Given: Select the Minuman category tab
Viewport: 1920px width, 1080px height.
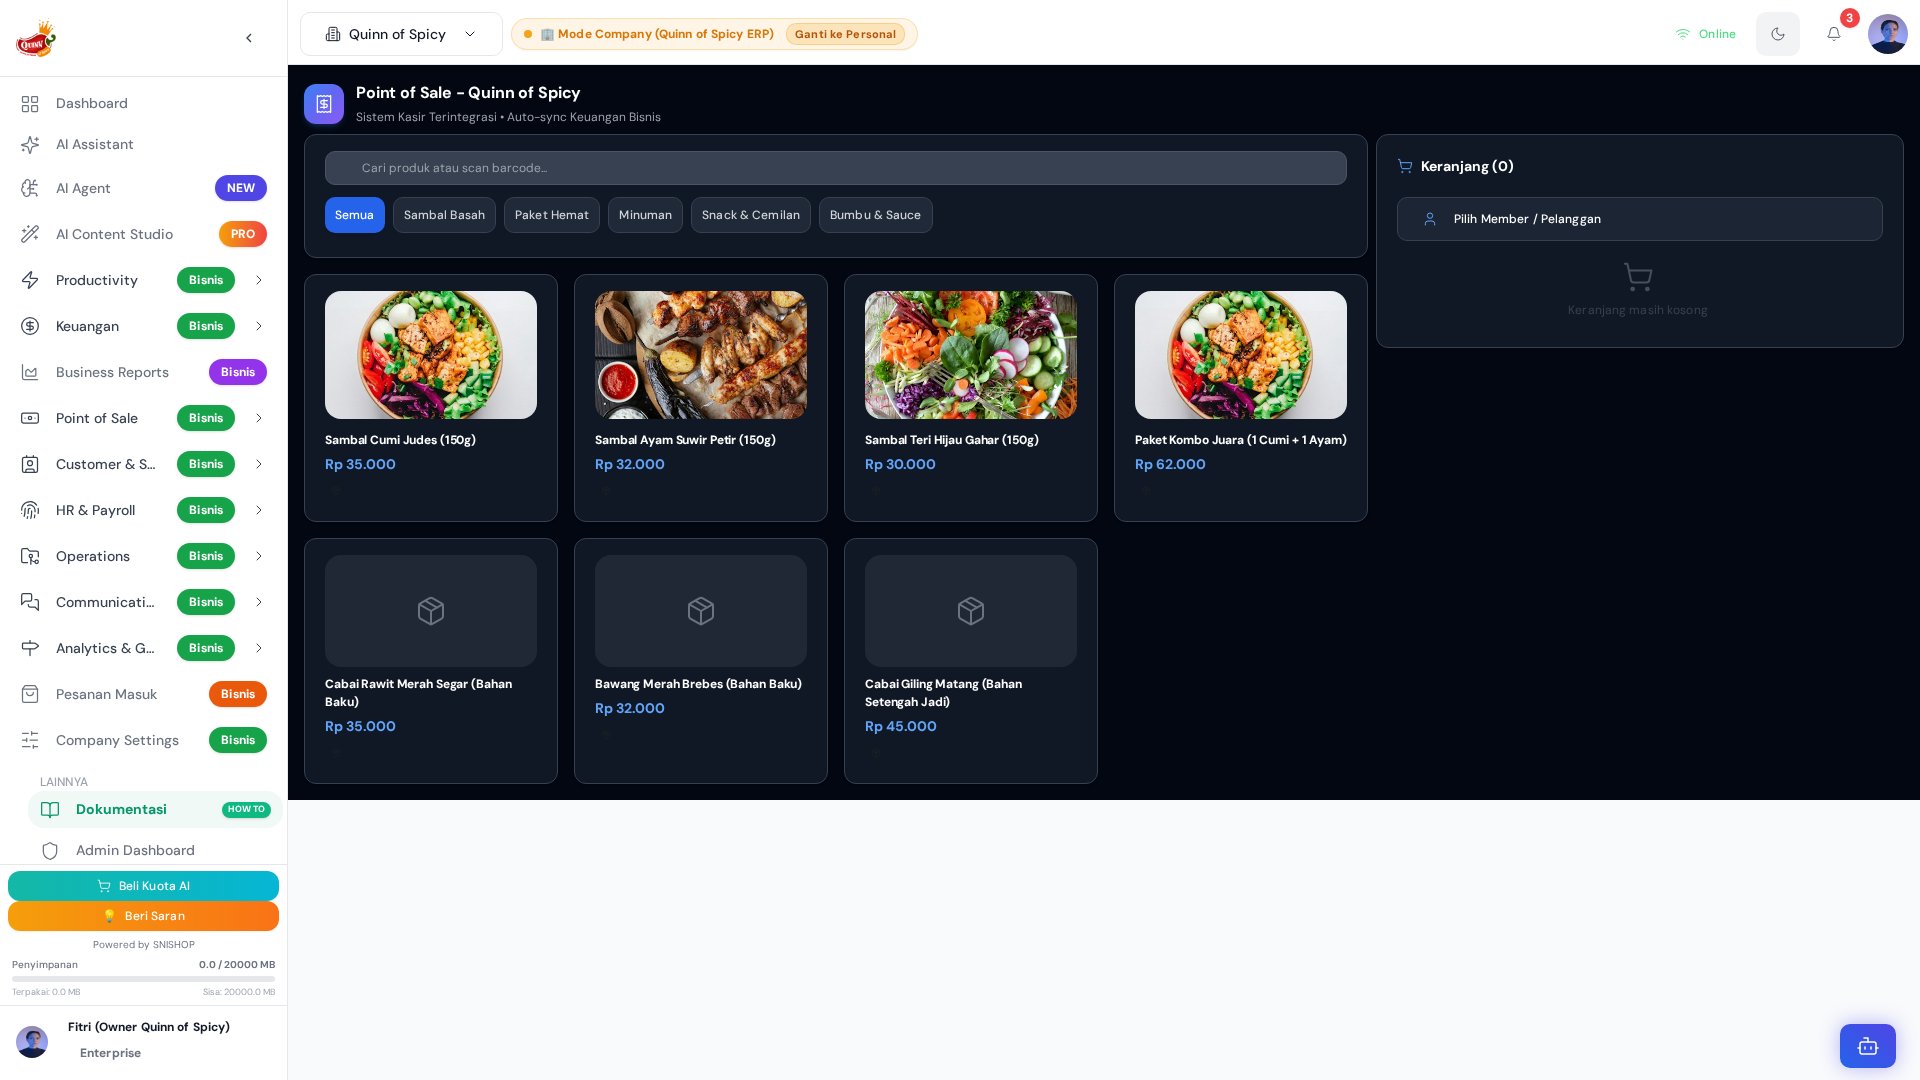Looking at the screenshot, I should click(645, 215).
